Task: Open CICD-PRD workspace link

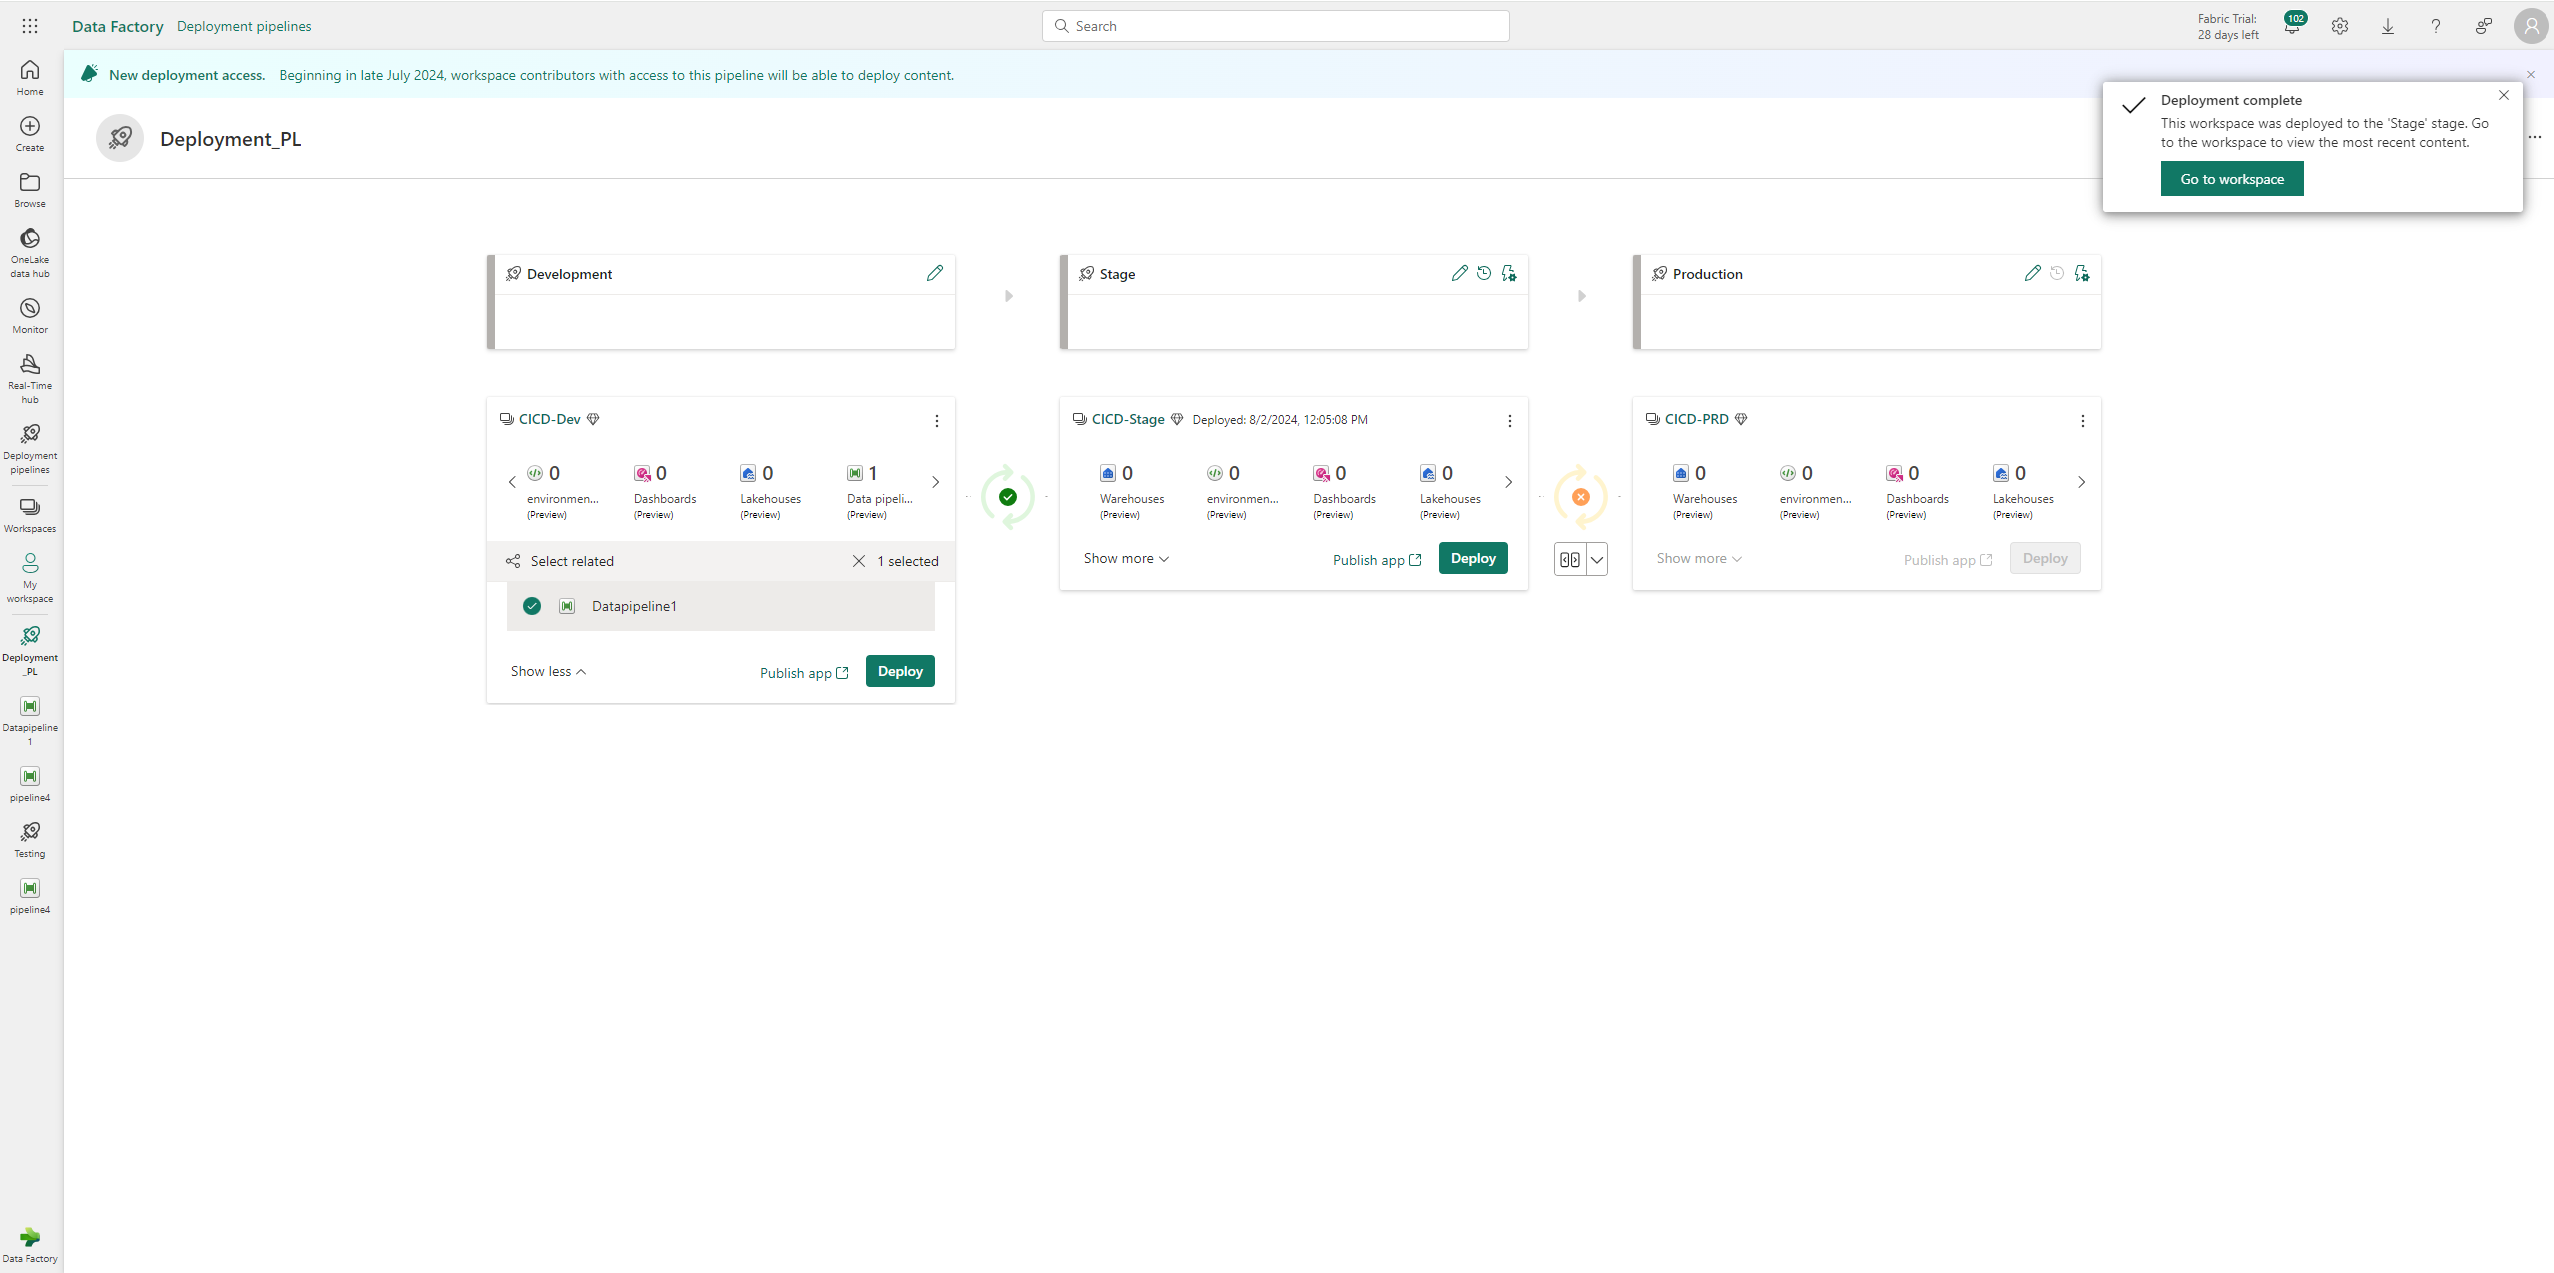Action: (1696, 419)
